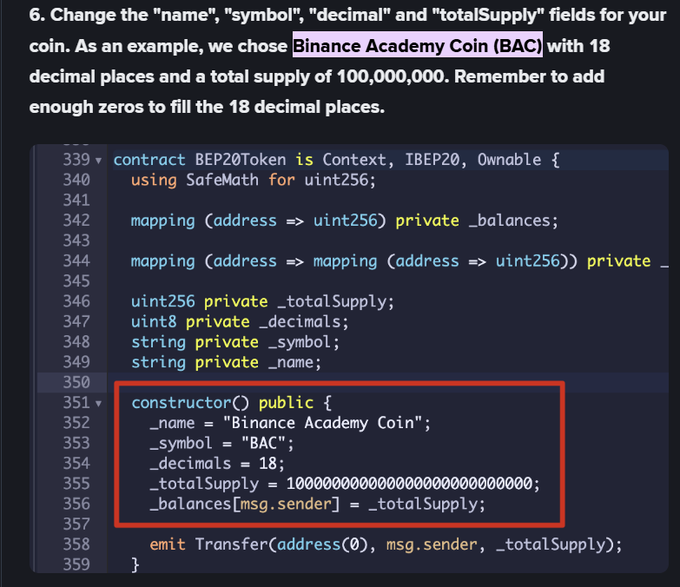Screen dimensions: 680x587
Task: Click the "Binance Academy Coin" string value
Action: (322, 423)
